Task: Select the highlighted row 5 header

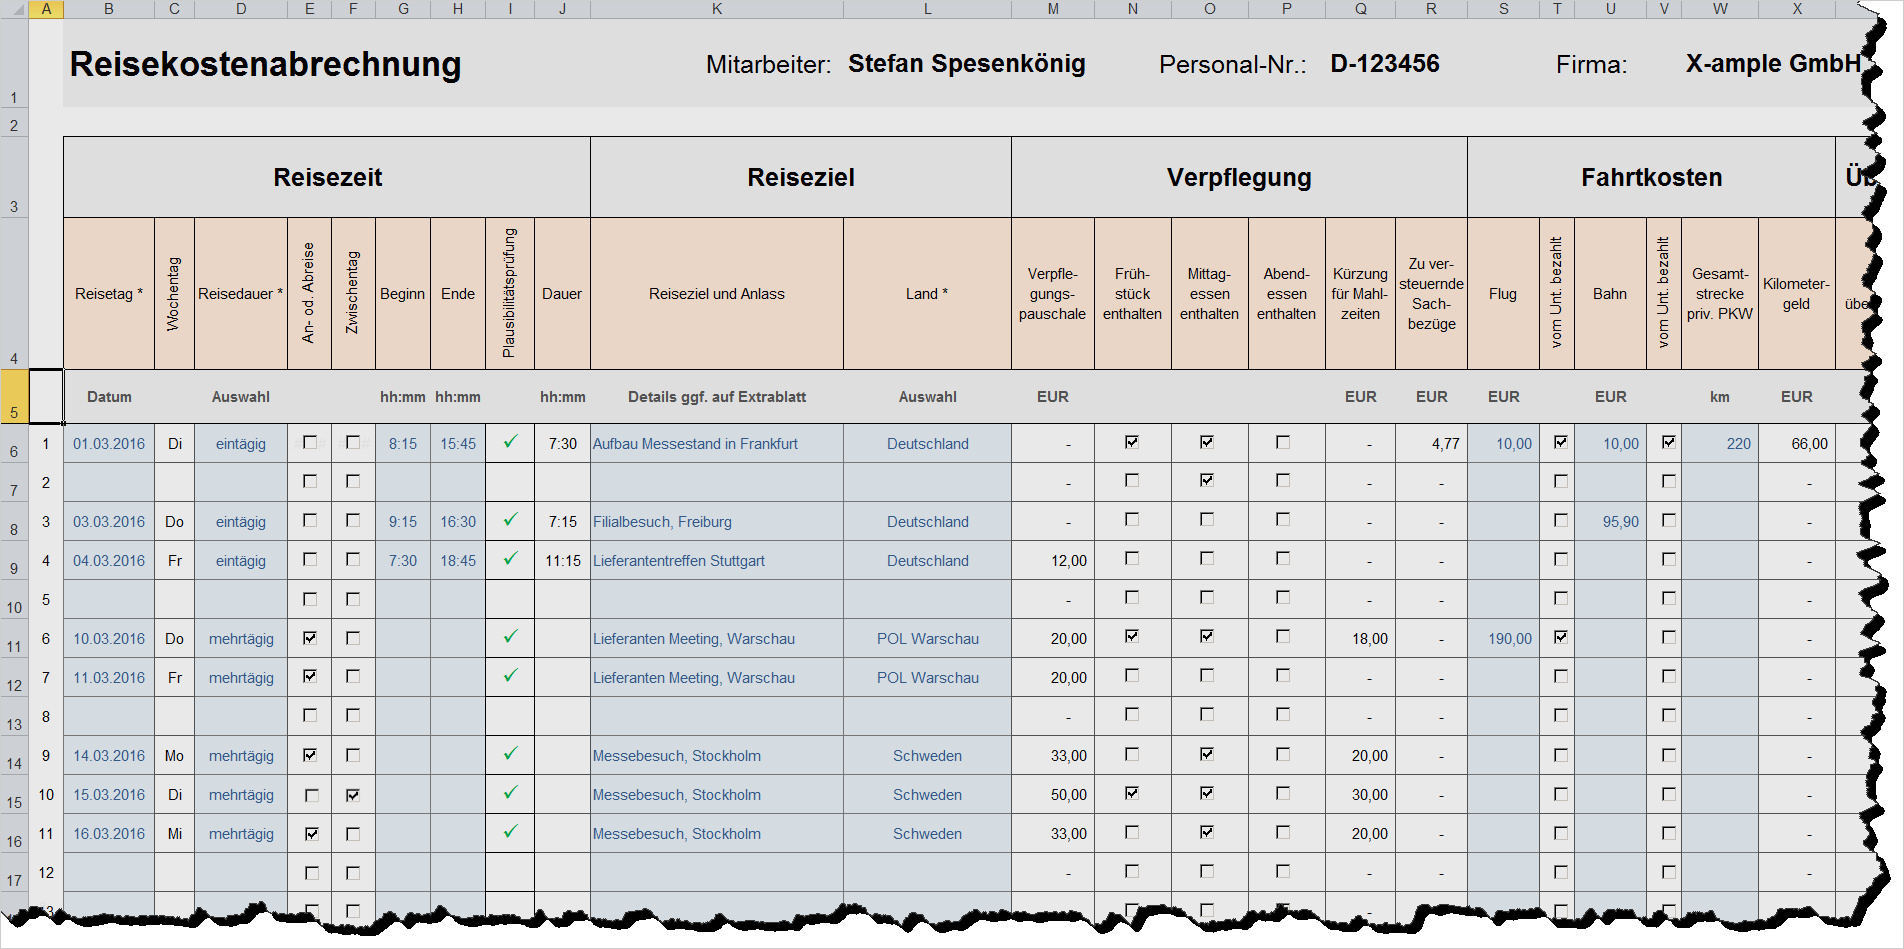Action: (x=14, y=397)
